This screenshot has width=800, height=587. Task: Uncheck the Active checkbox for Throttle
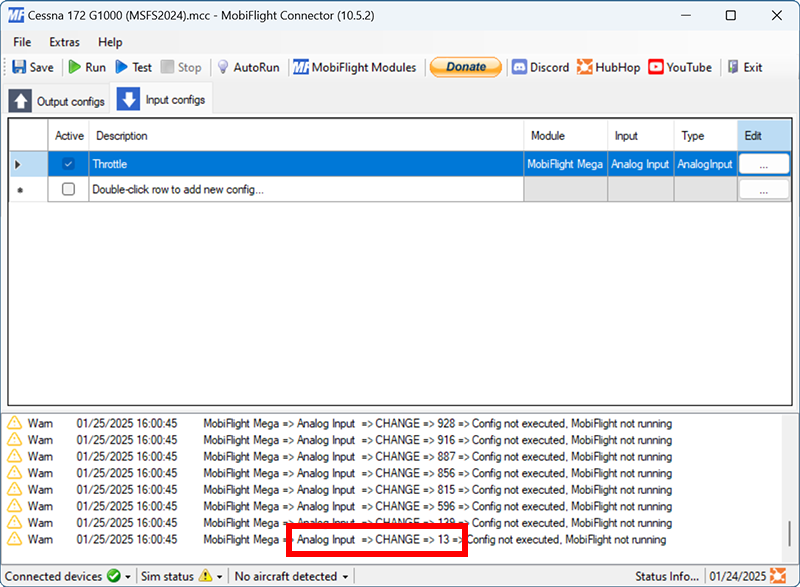click(x=68, y=164)
